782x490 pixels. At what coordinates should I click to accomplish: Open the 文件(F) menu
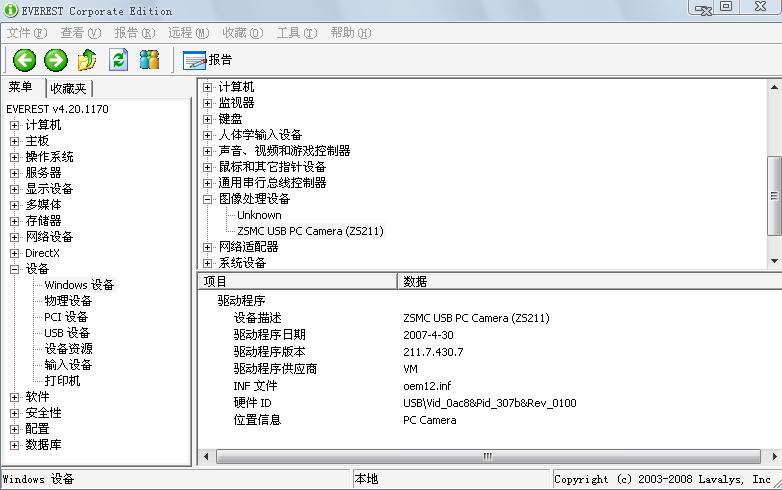pyautogui.click(x=27, y=33)
